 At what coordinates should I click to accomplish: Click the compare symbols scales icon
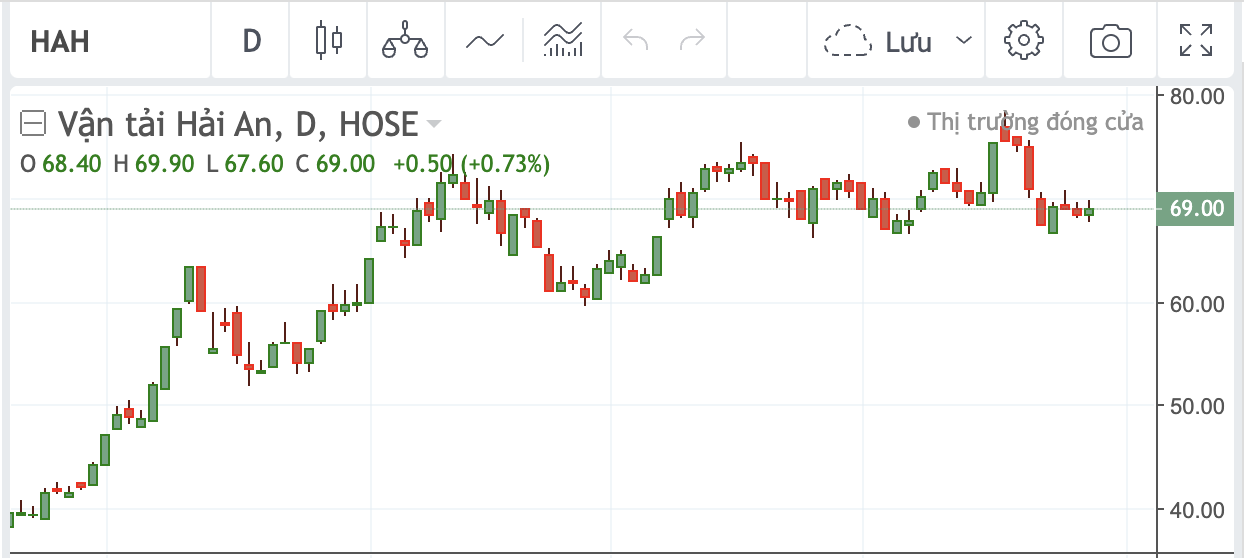[405, 41]
